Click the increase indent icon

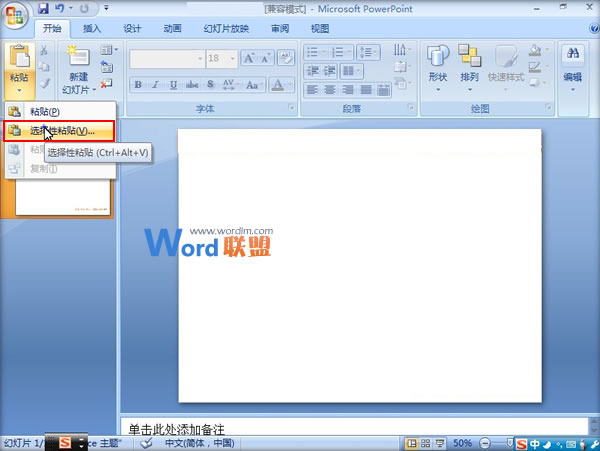[329, 71]
